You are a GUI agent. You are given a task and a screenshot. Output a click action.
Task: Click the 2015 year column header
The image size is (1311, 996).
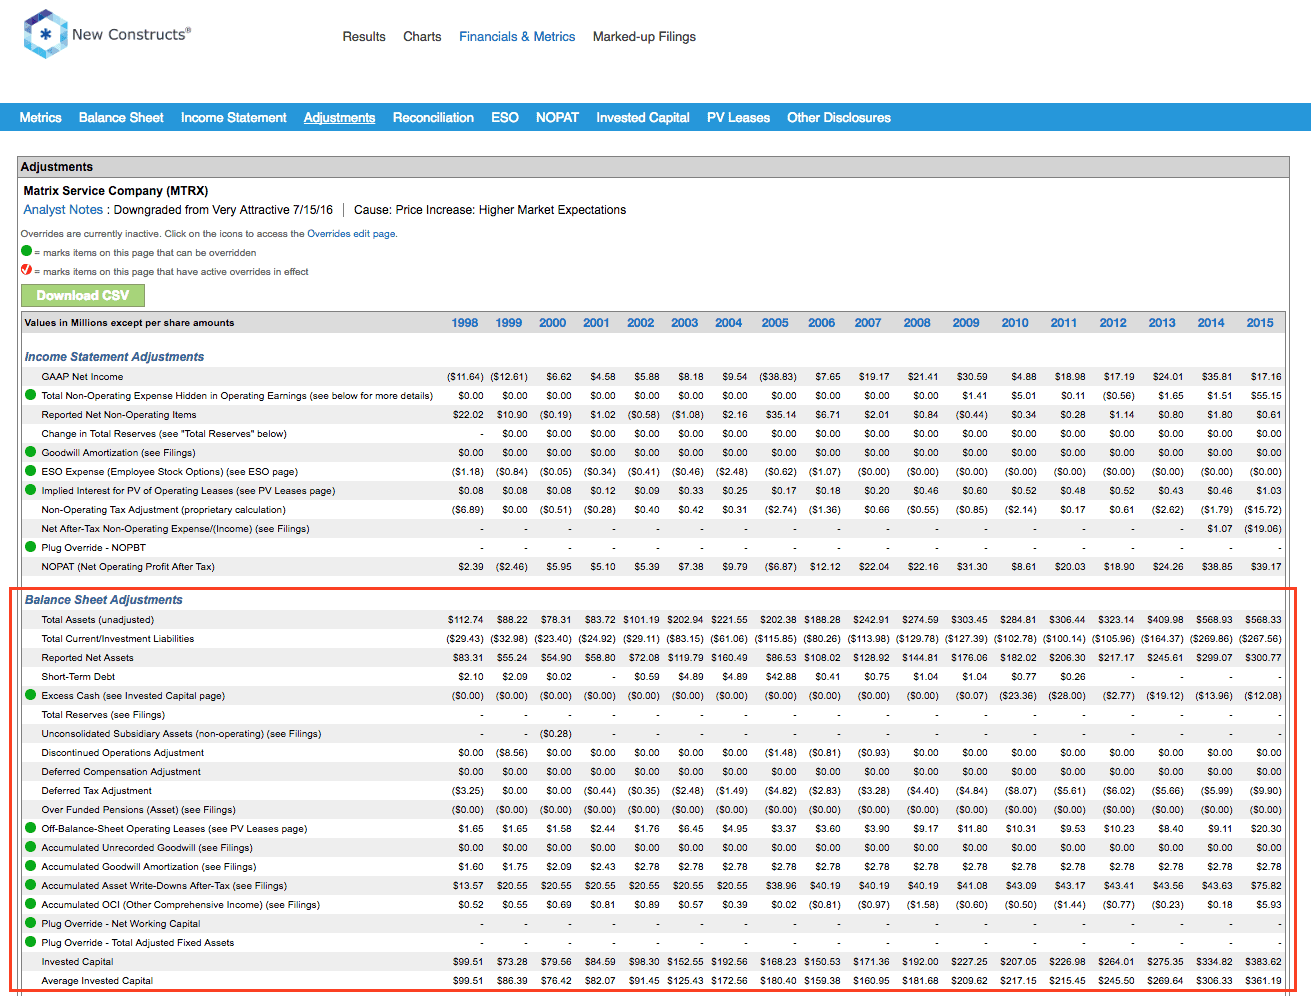coord(1260,323)
